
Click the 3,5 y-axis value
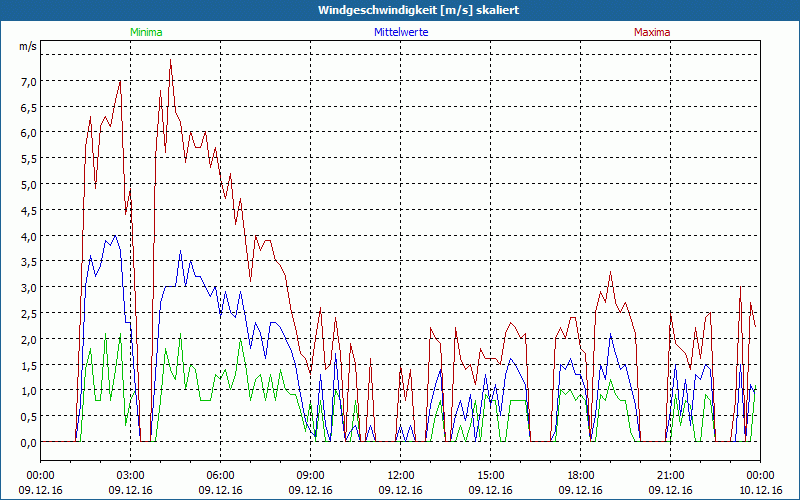coord(28,262)
